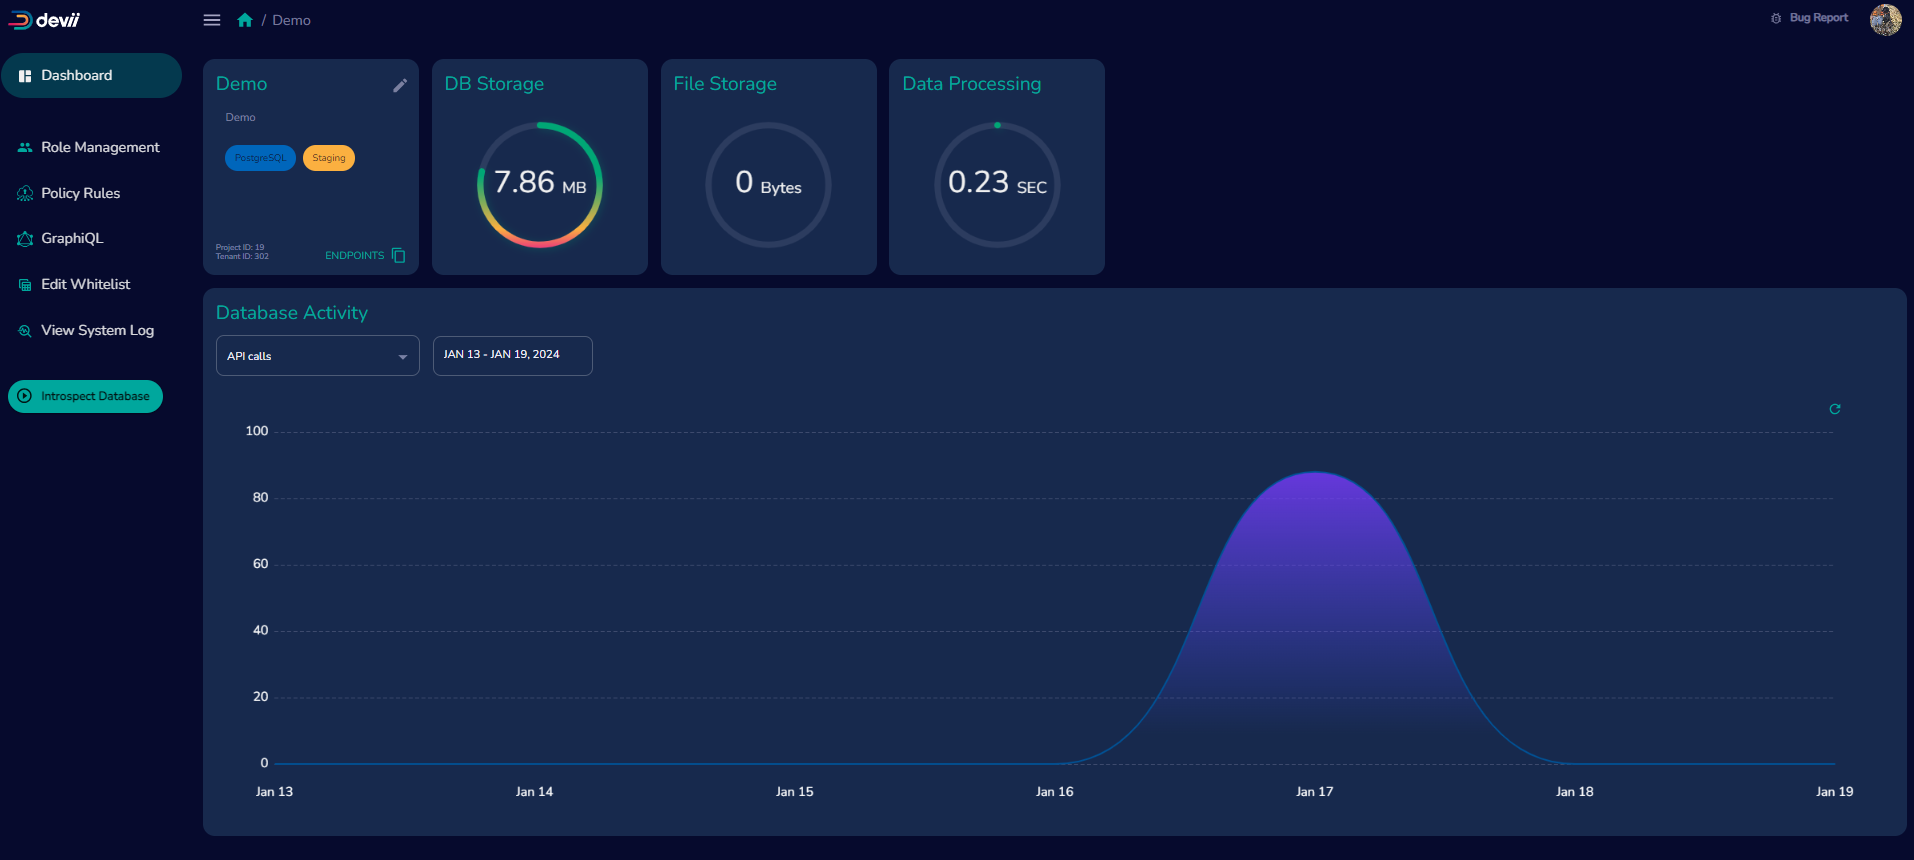Click the ENDPOINTS link
Viewport: 1914px width, 860px height.
tap(354, 255)
